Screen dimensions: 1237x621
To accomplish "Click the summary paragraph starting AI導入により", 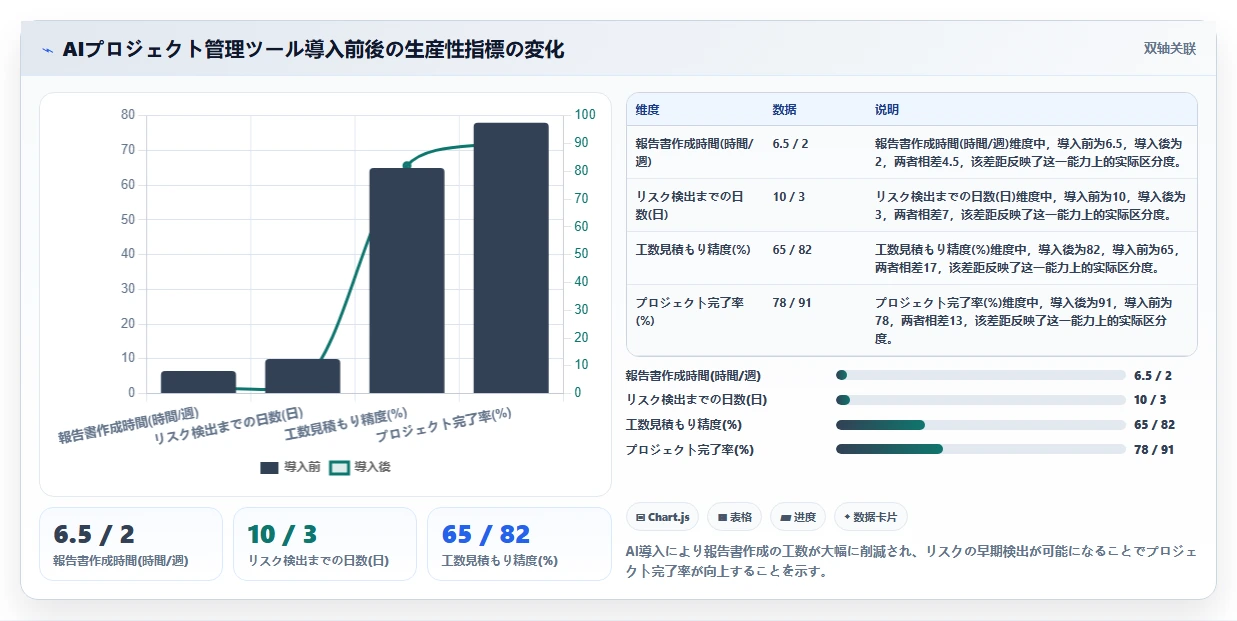I will point(910,562).
